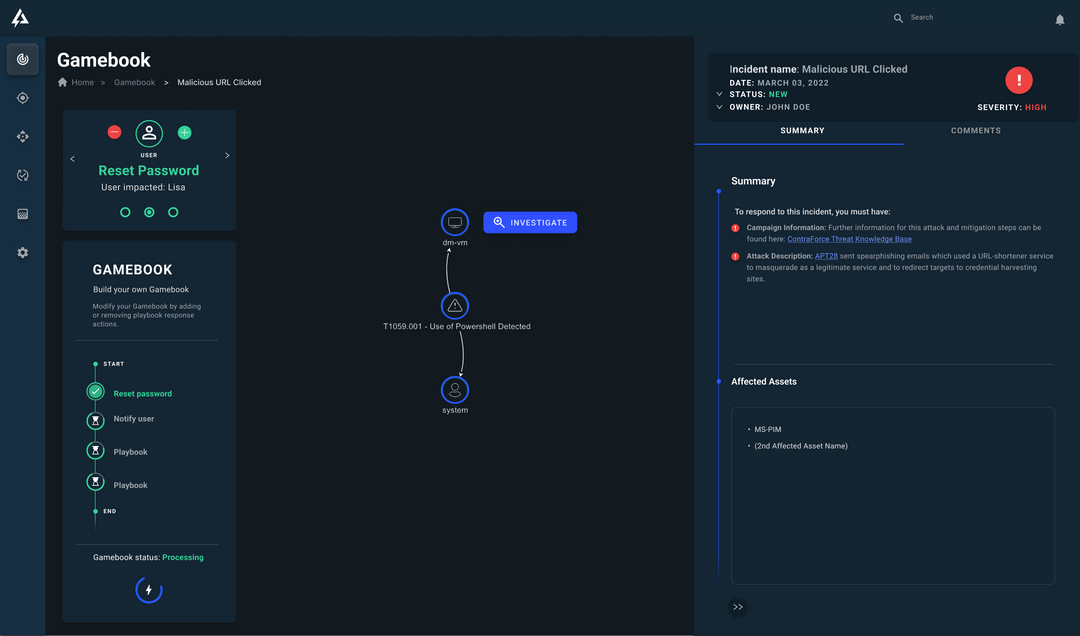This screenshot has width=1080, height=636.
Task: Click the SEVERITY: HIGH label
Action: point(1012,107)
